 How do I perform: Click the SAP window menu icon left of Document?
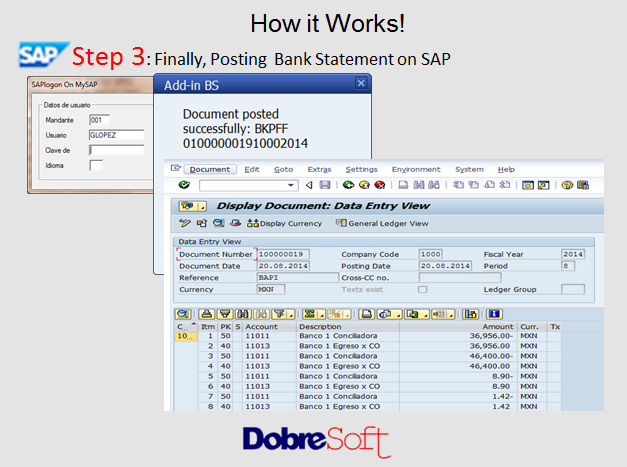pos(176,168)
